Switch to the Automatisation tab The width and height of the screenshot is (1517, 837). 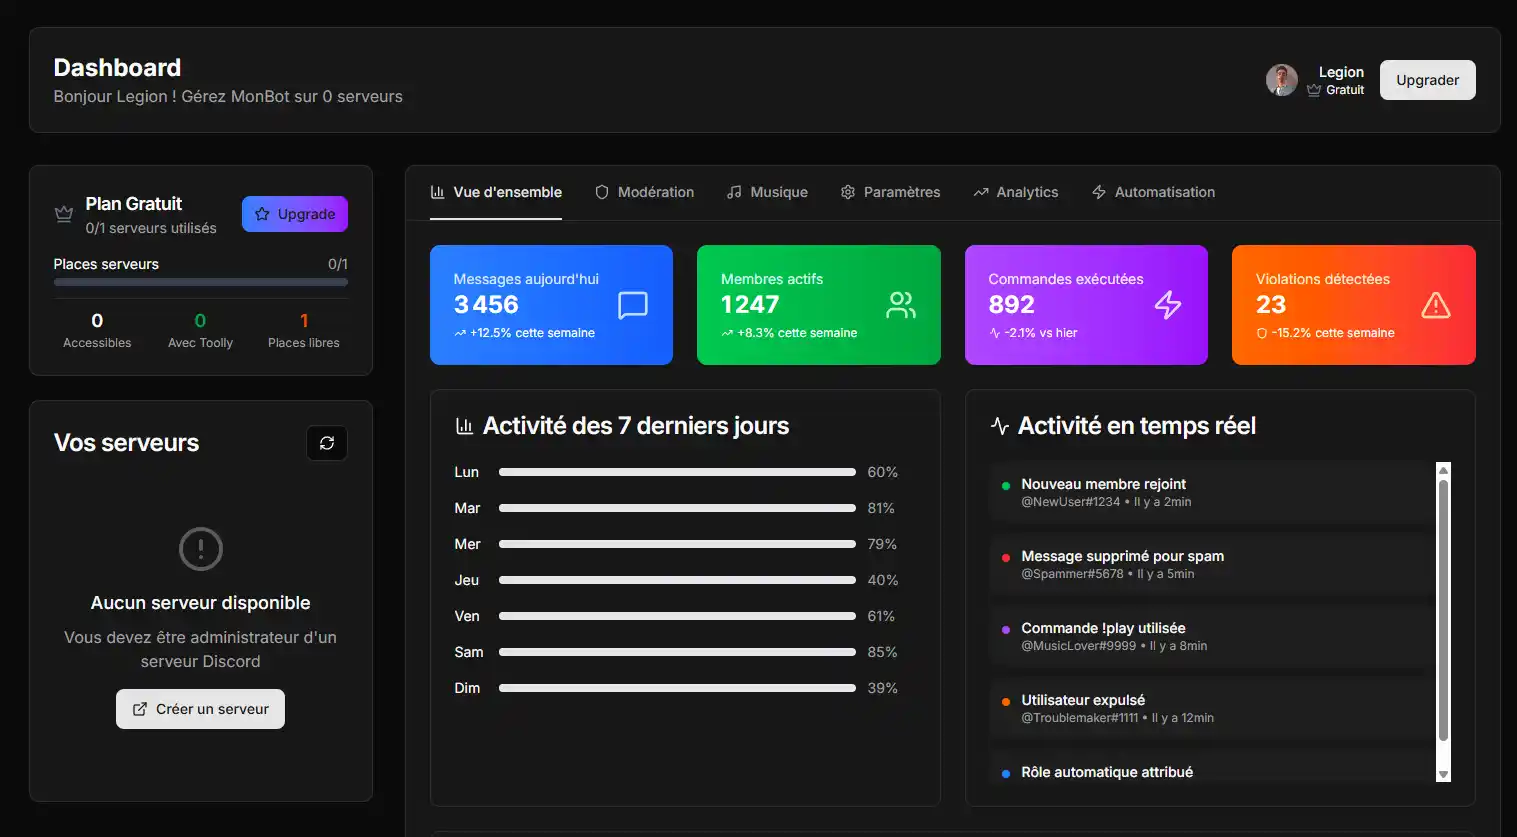pos(1153,192)
